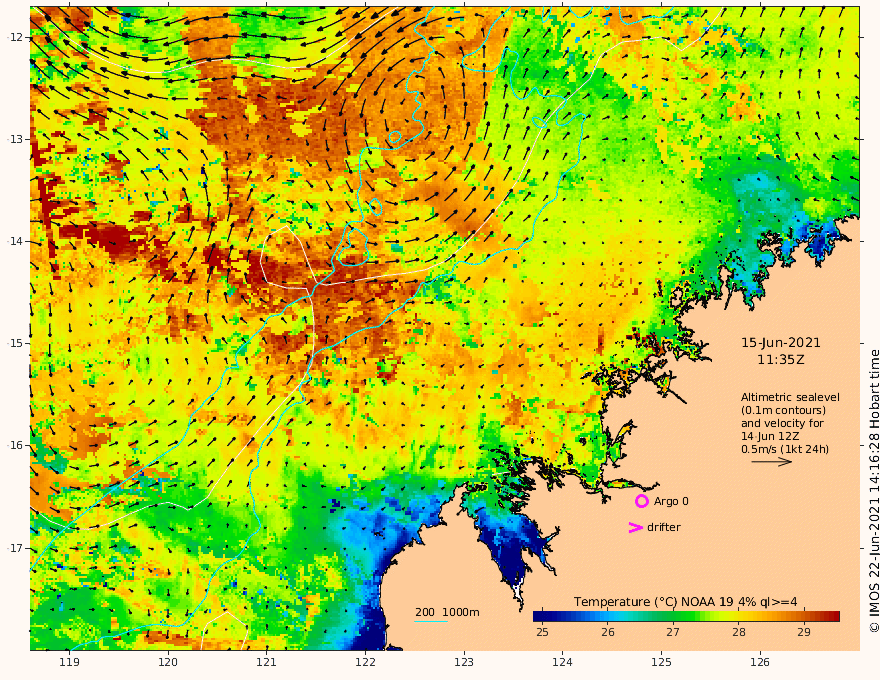Screen dimensions: 880x680
Task: Select the 'Argo 0' legend label
Action: 671,501
